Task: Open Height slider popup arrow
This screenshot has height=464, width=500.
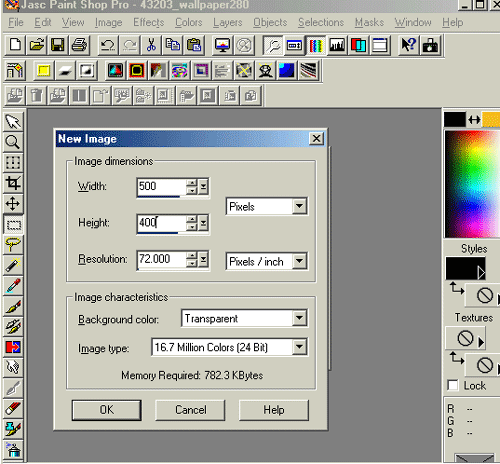Action: pyautogui.click(x=203, y=223)
